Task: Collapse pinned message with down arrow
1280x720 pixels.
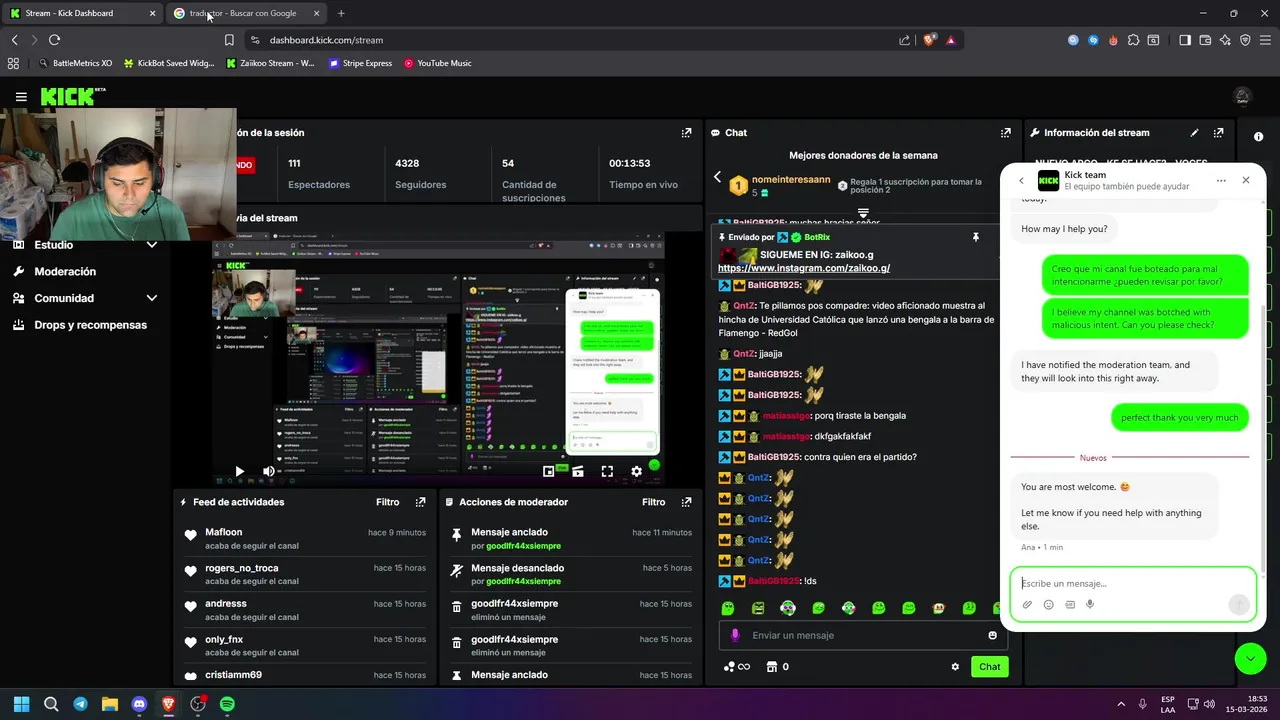Action: tap(863, 214)
